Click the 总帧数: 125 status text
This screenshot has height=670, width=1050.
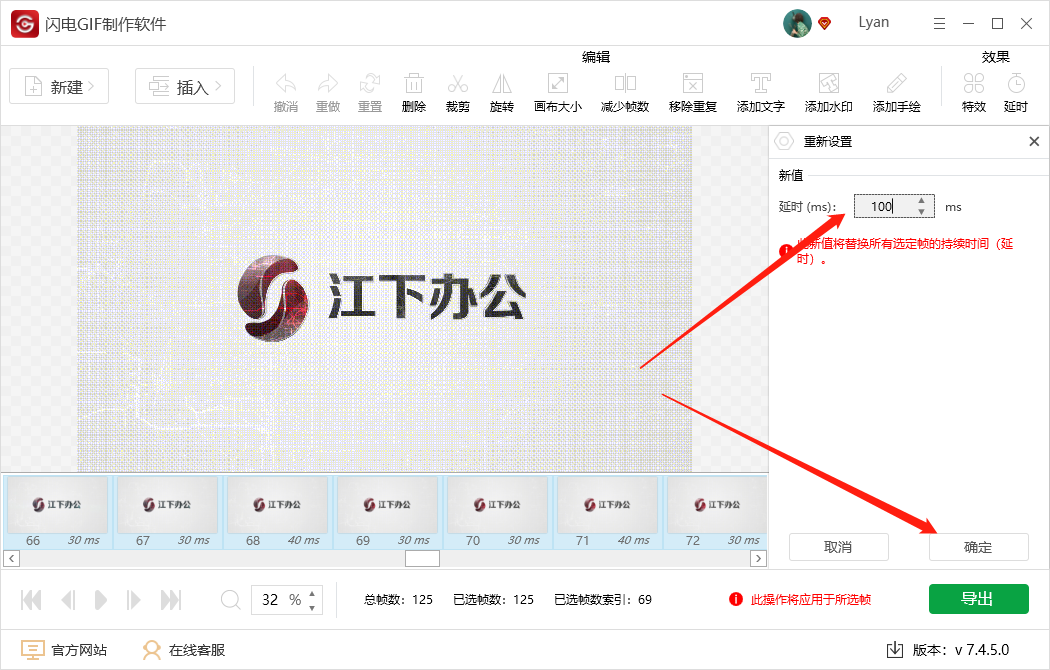point(398,600)
